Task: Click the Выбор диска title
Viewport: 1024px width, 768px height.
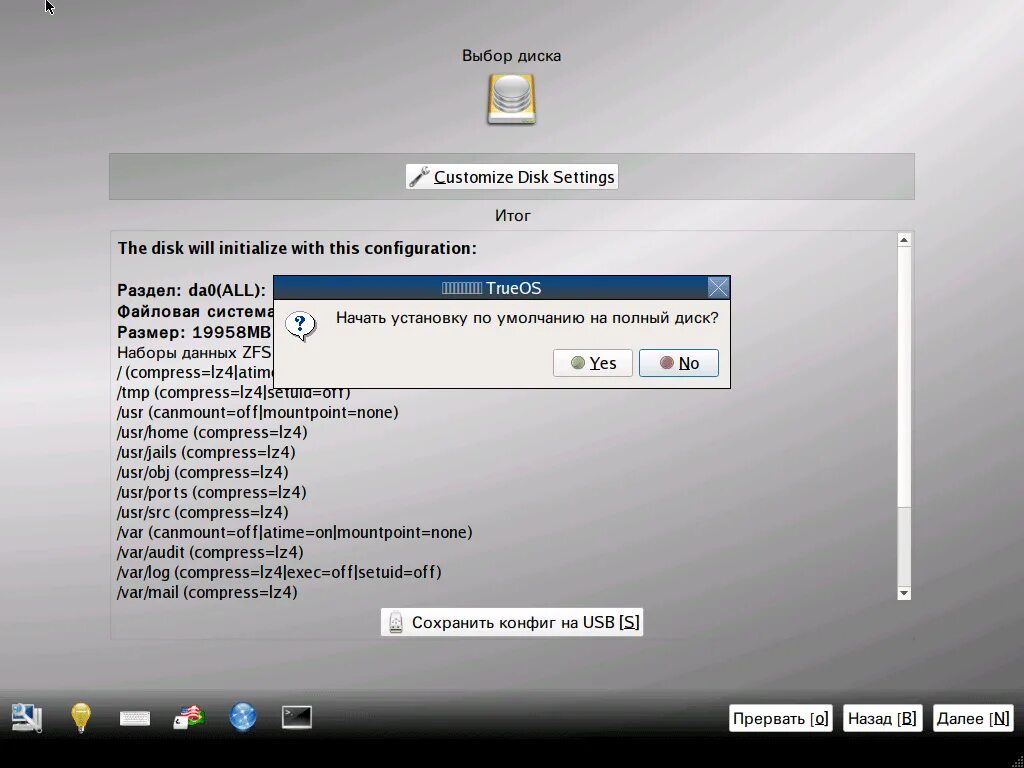Action: 511,56
